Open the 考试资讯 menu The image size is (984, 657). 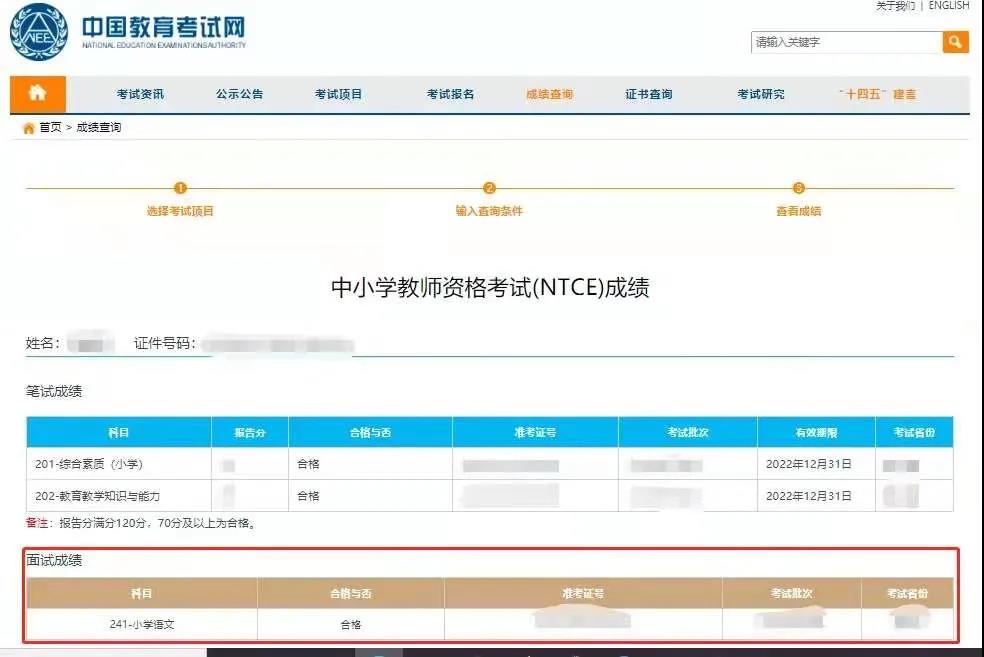point(140,95)
